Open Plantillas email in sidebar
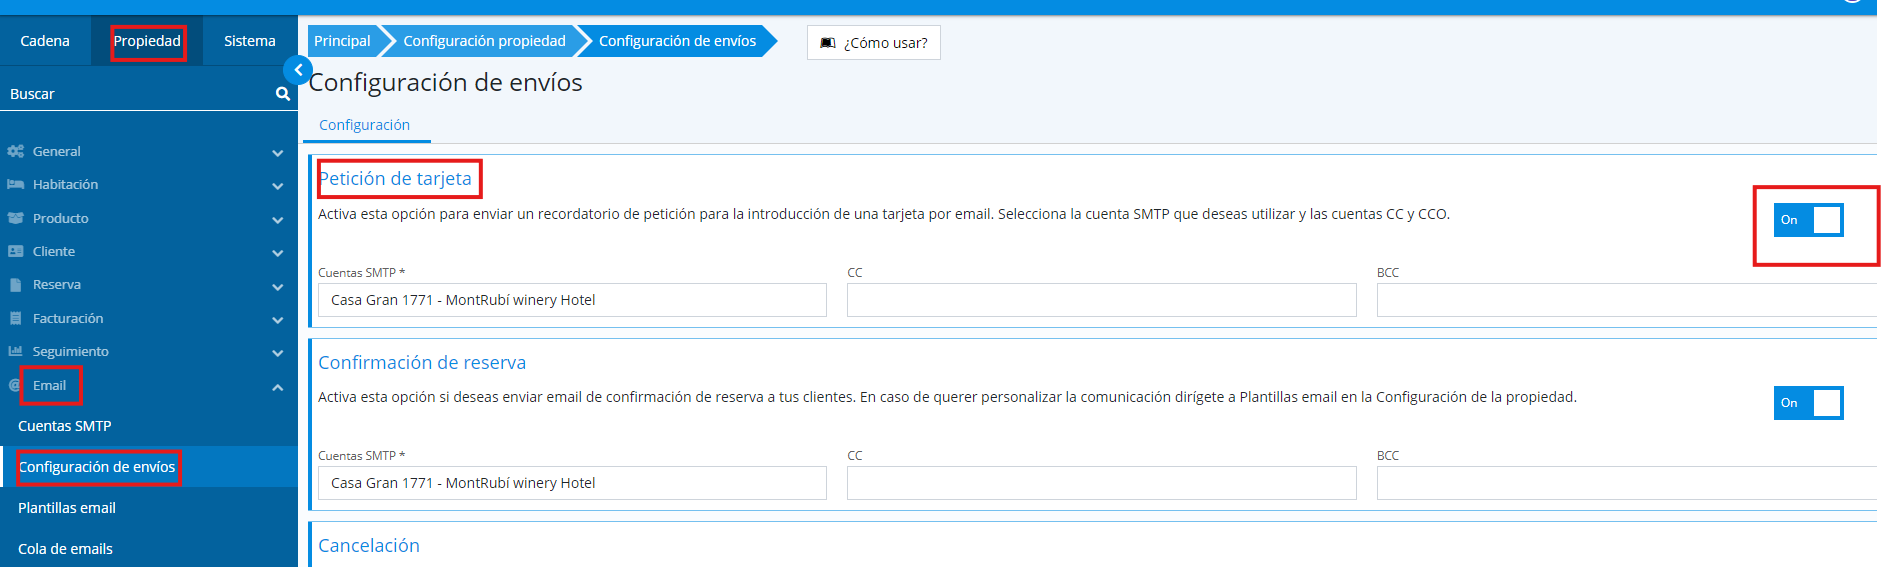 (67, 508)
